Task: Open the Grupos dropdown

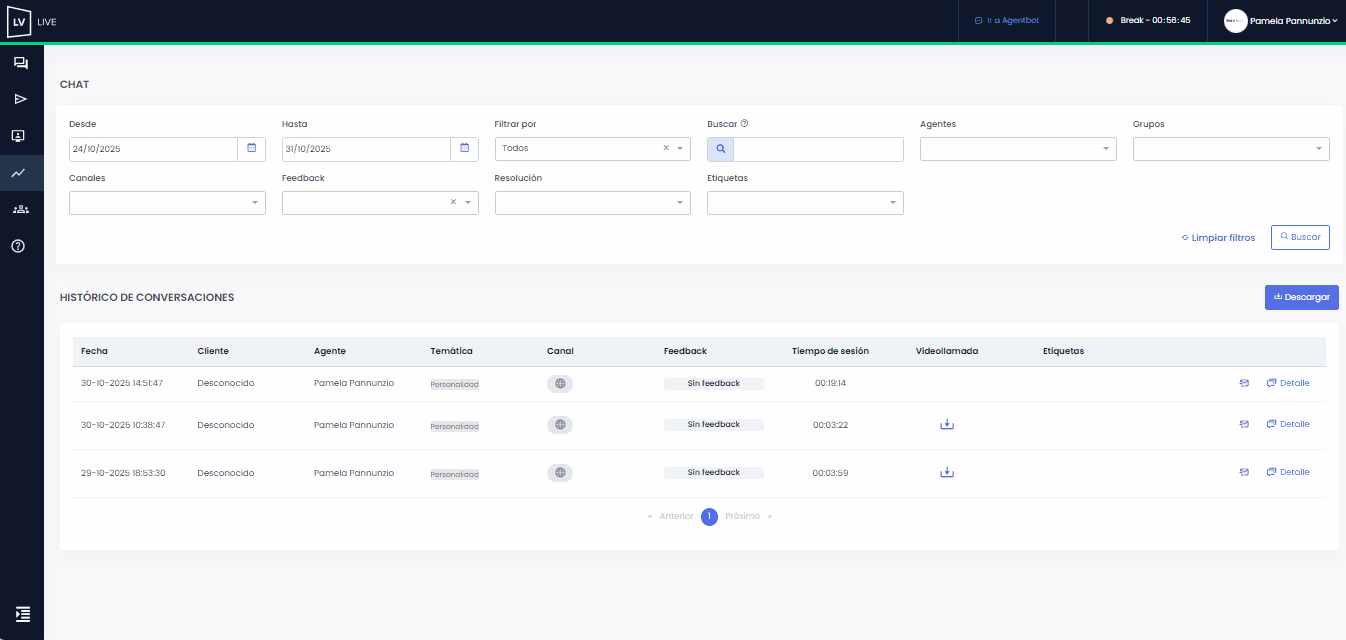Action: [1231, 149]
